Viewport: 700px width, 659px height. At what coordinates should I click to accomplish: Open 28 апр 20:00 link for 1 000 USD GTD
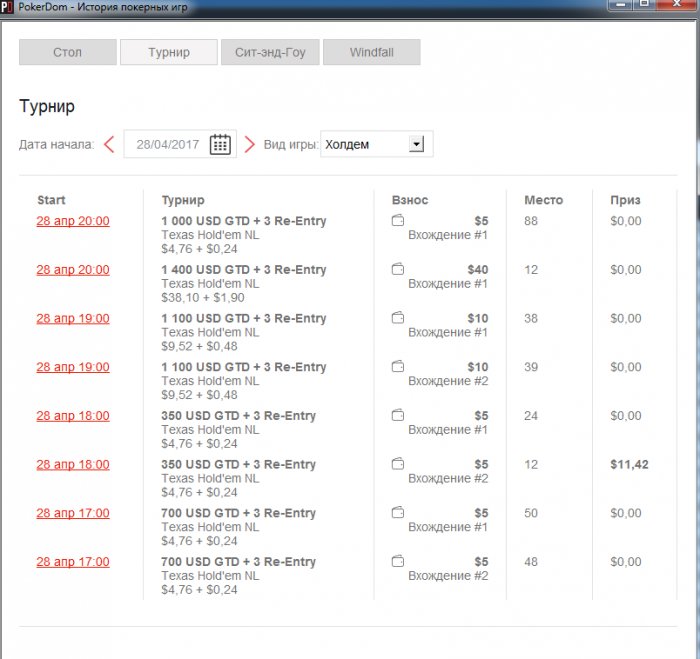click(x=73, y=221)
